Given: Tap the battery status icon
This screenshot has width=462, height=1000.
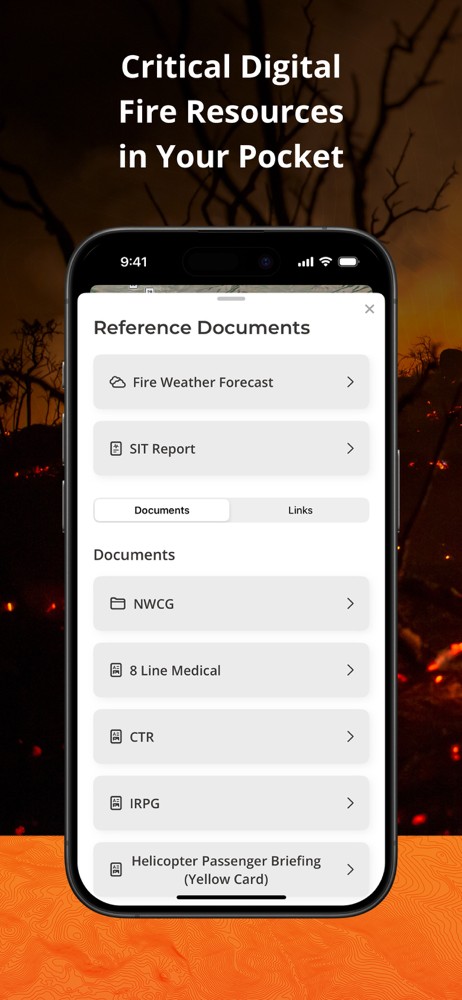Looking at the screenshot, I should (348, 261).
